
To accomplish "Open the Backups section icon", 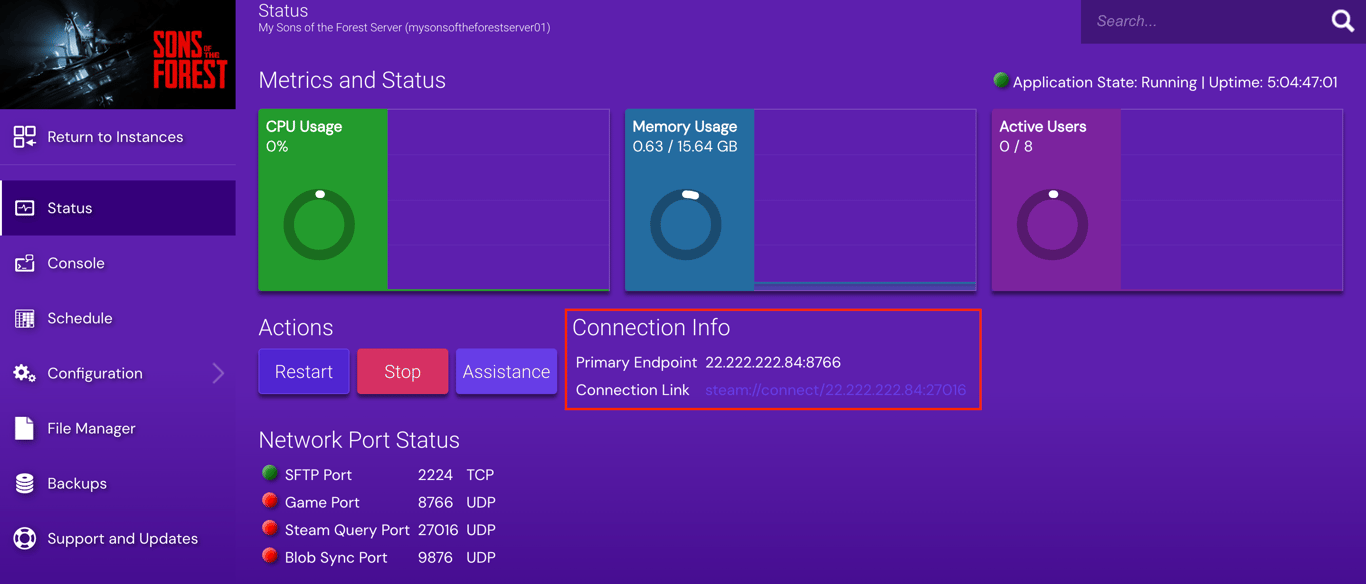I will click(x=28, y=483).
